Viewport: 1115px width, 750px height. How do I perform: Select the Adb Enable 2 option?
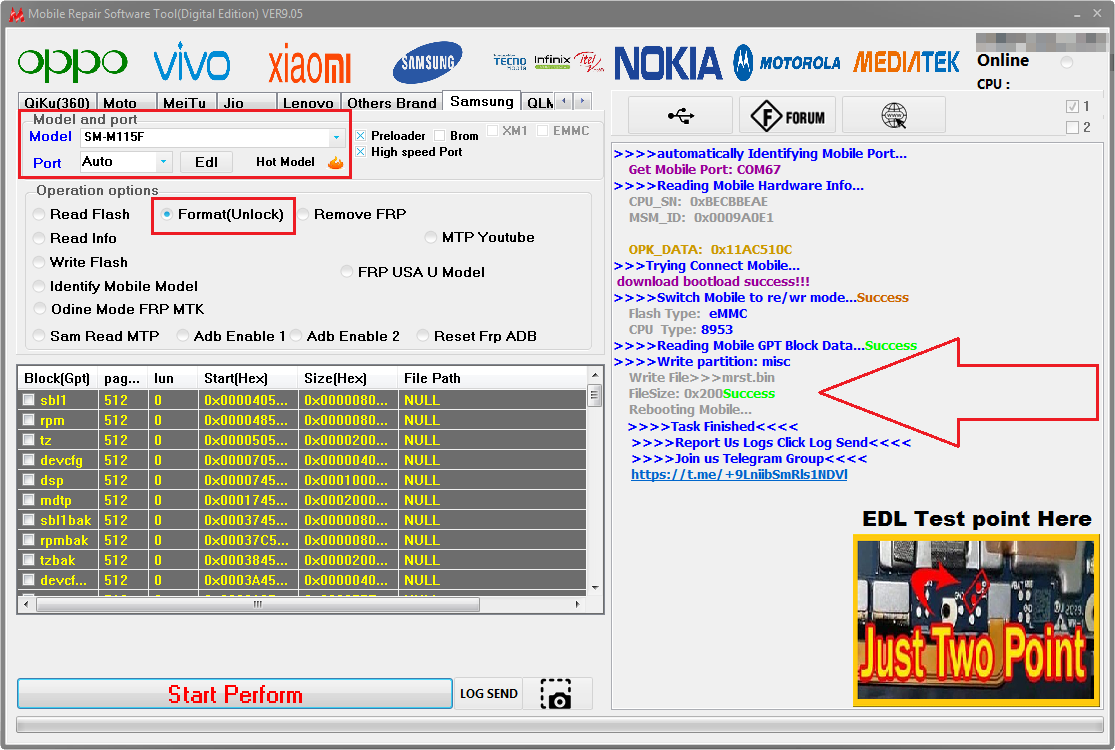(345, 336)
